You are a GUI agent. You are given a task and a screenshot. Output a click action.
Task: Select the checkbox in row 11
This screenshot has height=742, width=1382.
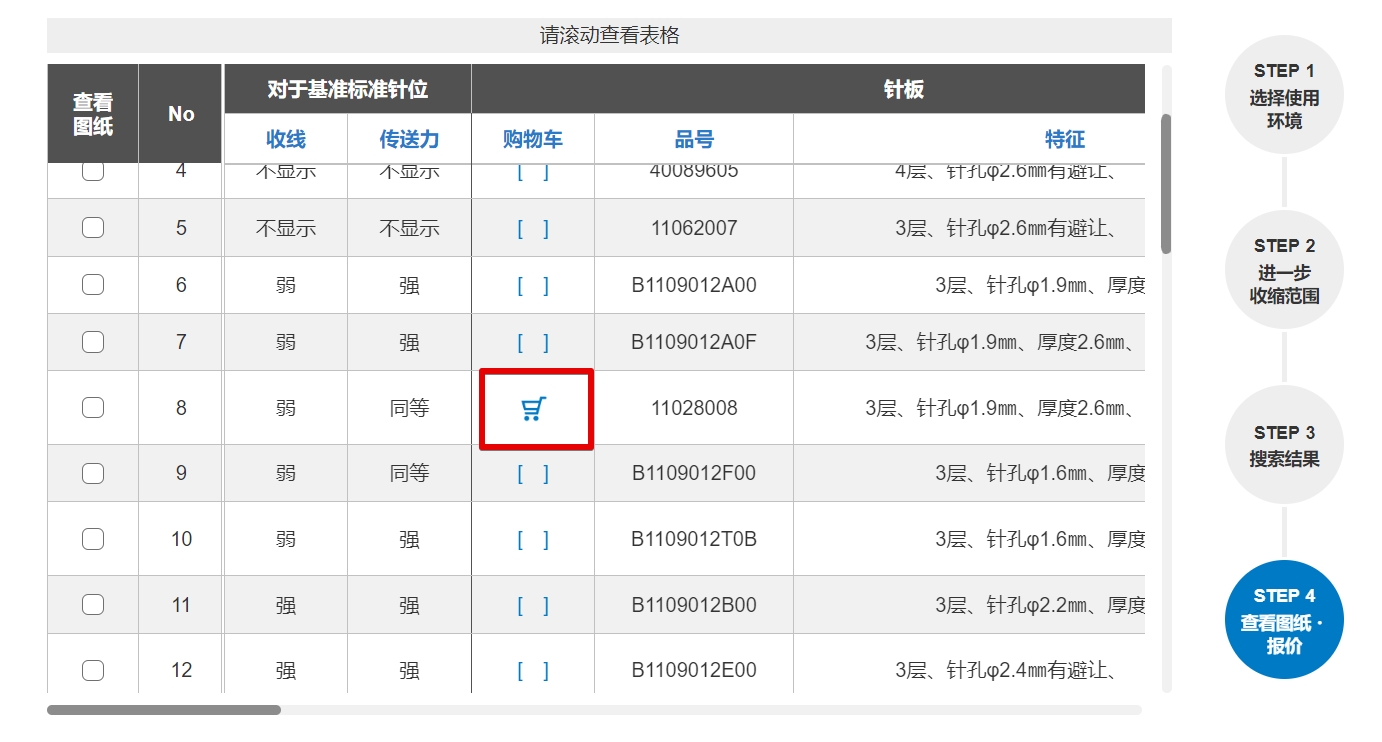(x=93, y=605)
